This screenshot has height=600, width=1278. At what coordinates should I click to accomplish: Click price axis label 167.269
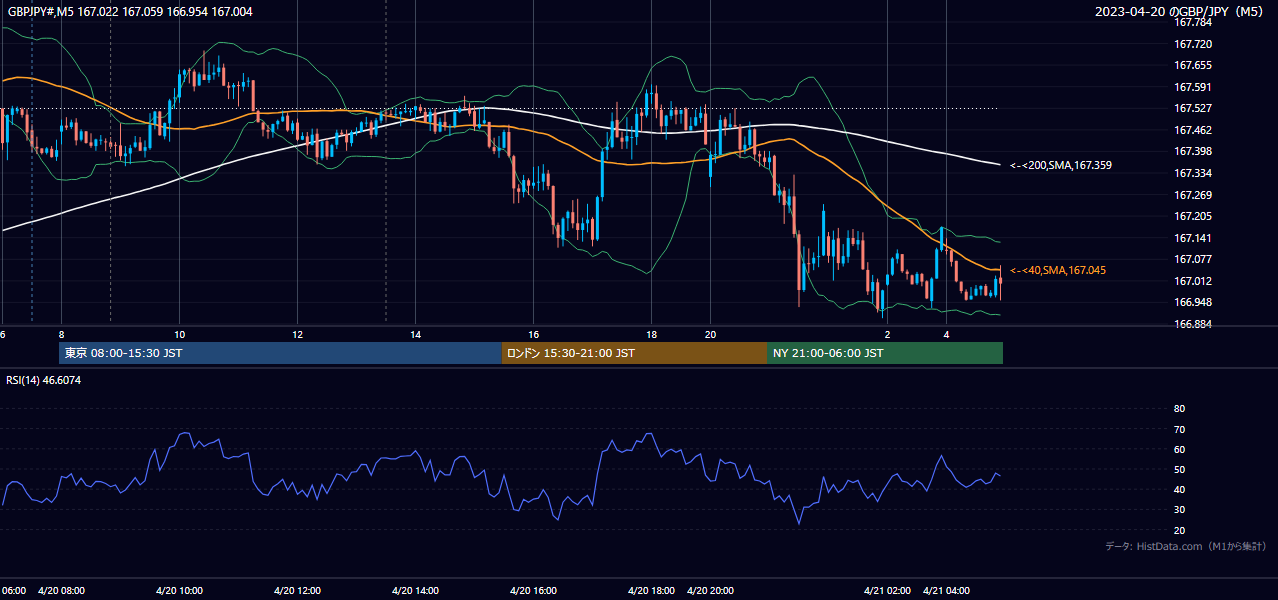[1192, 195]
